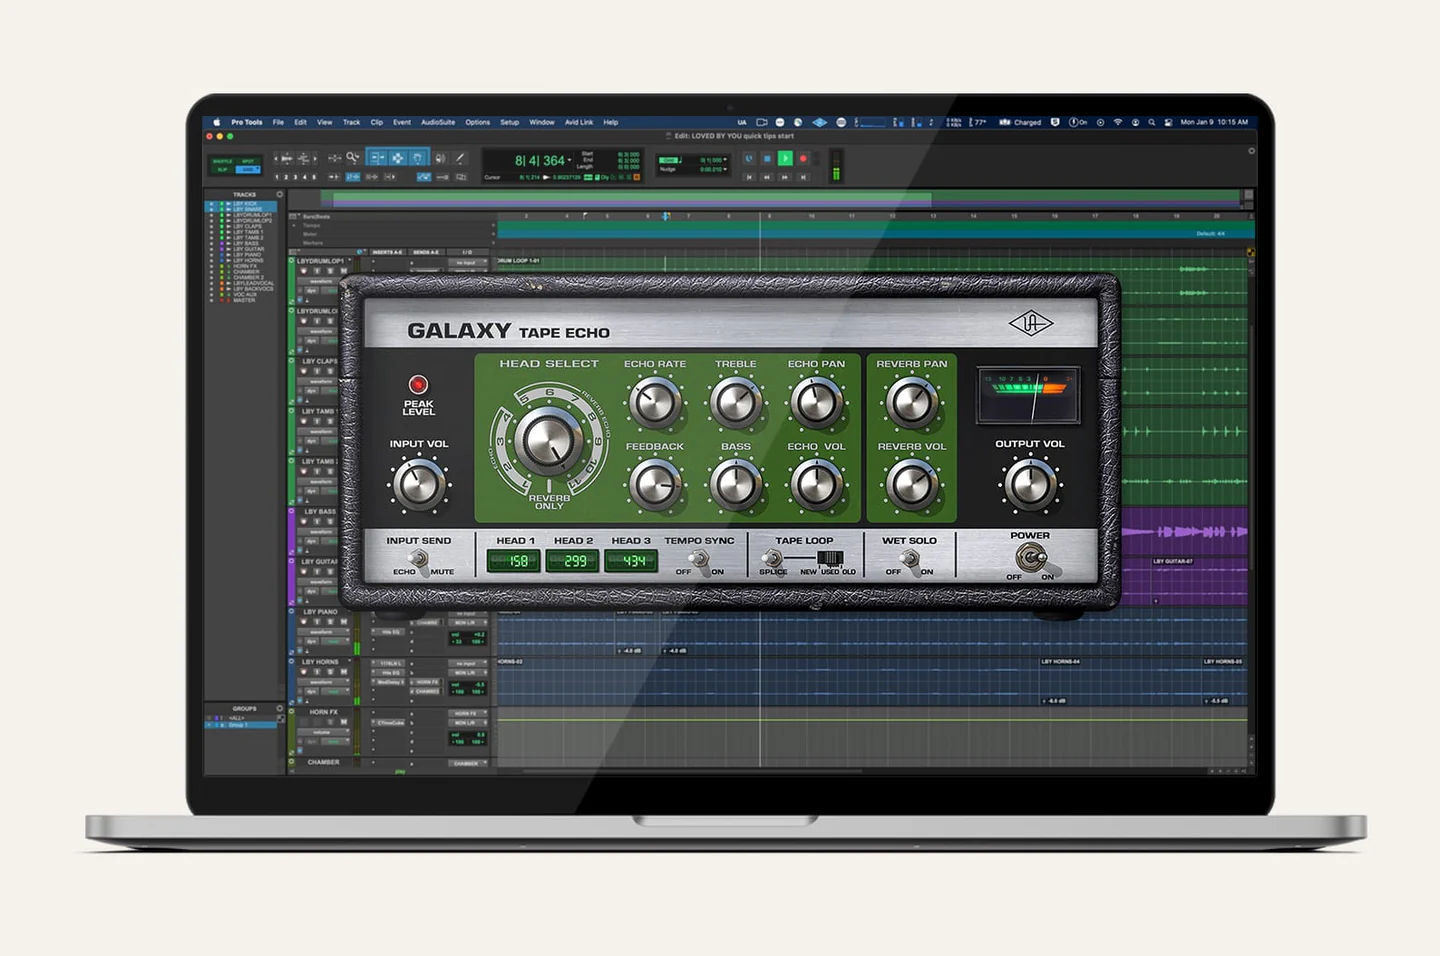Toggle the Input Send echo/mute switch
The image size is (1440, 956).
[x=418, y=560]
